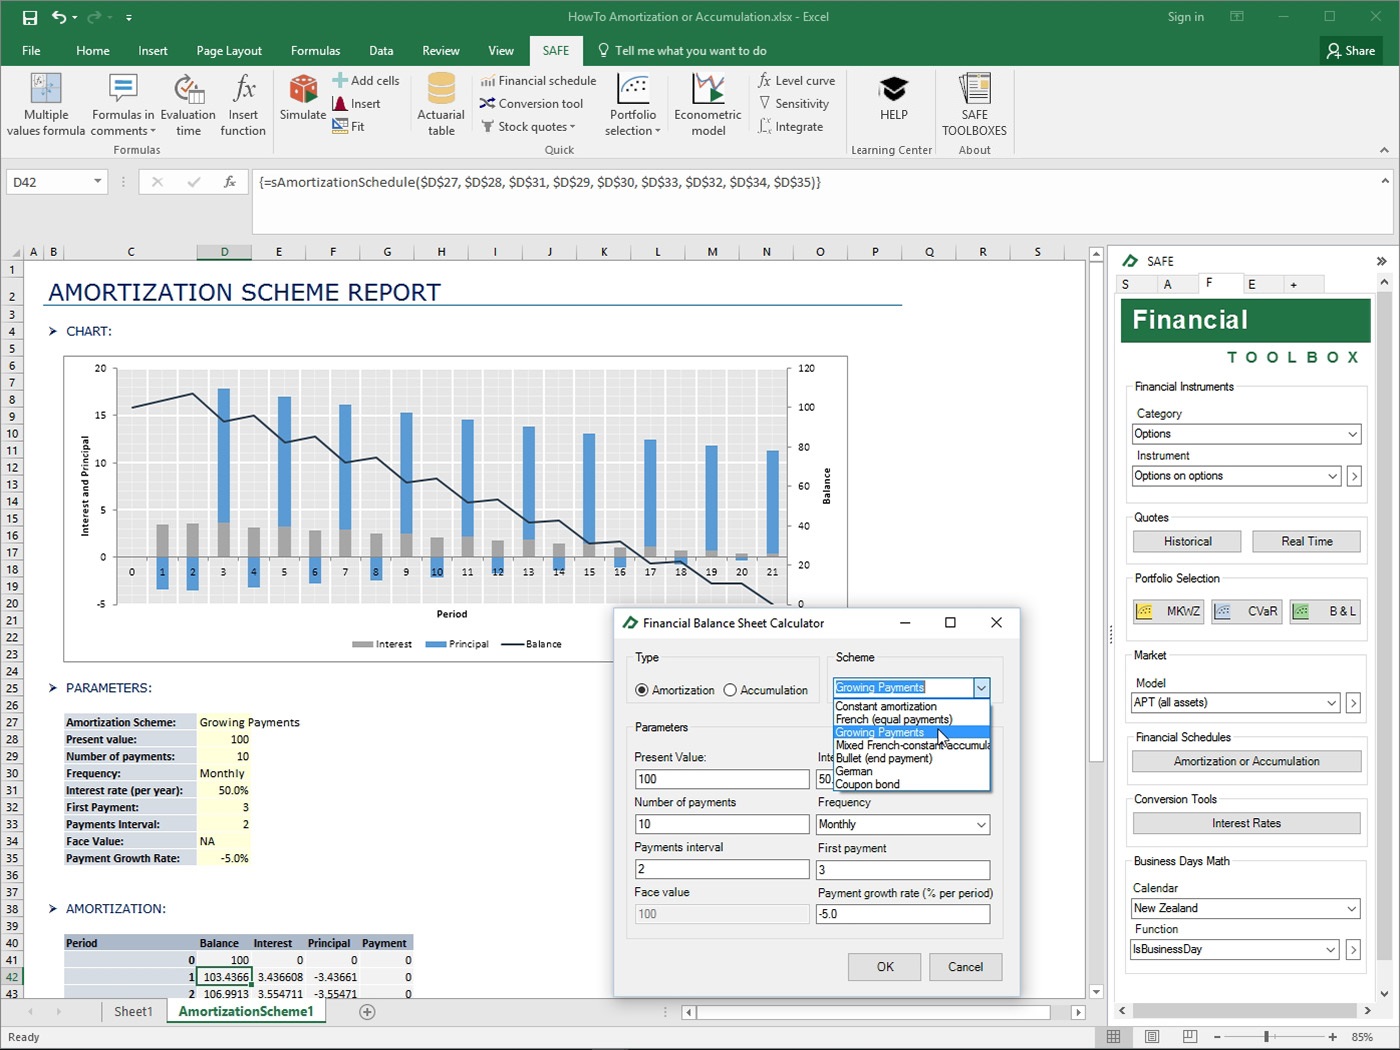Screen dimensions: 1400x1050
Task: Click the Payment growth rate field
Action: tap(903, 914)
